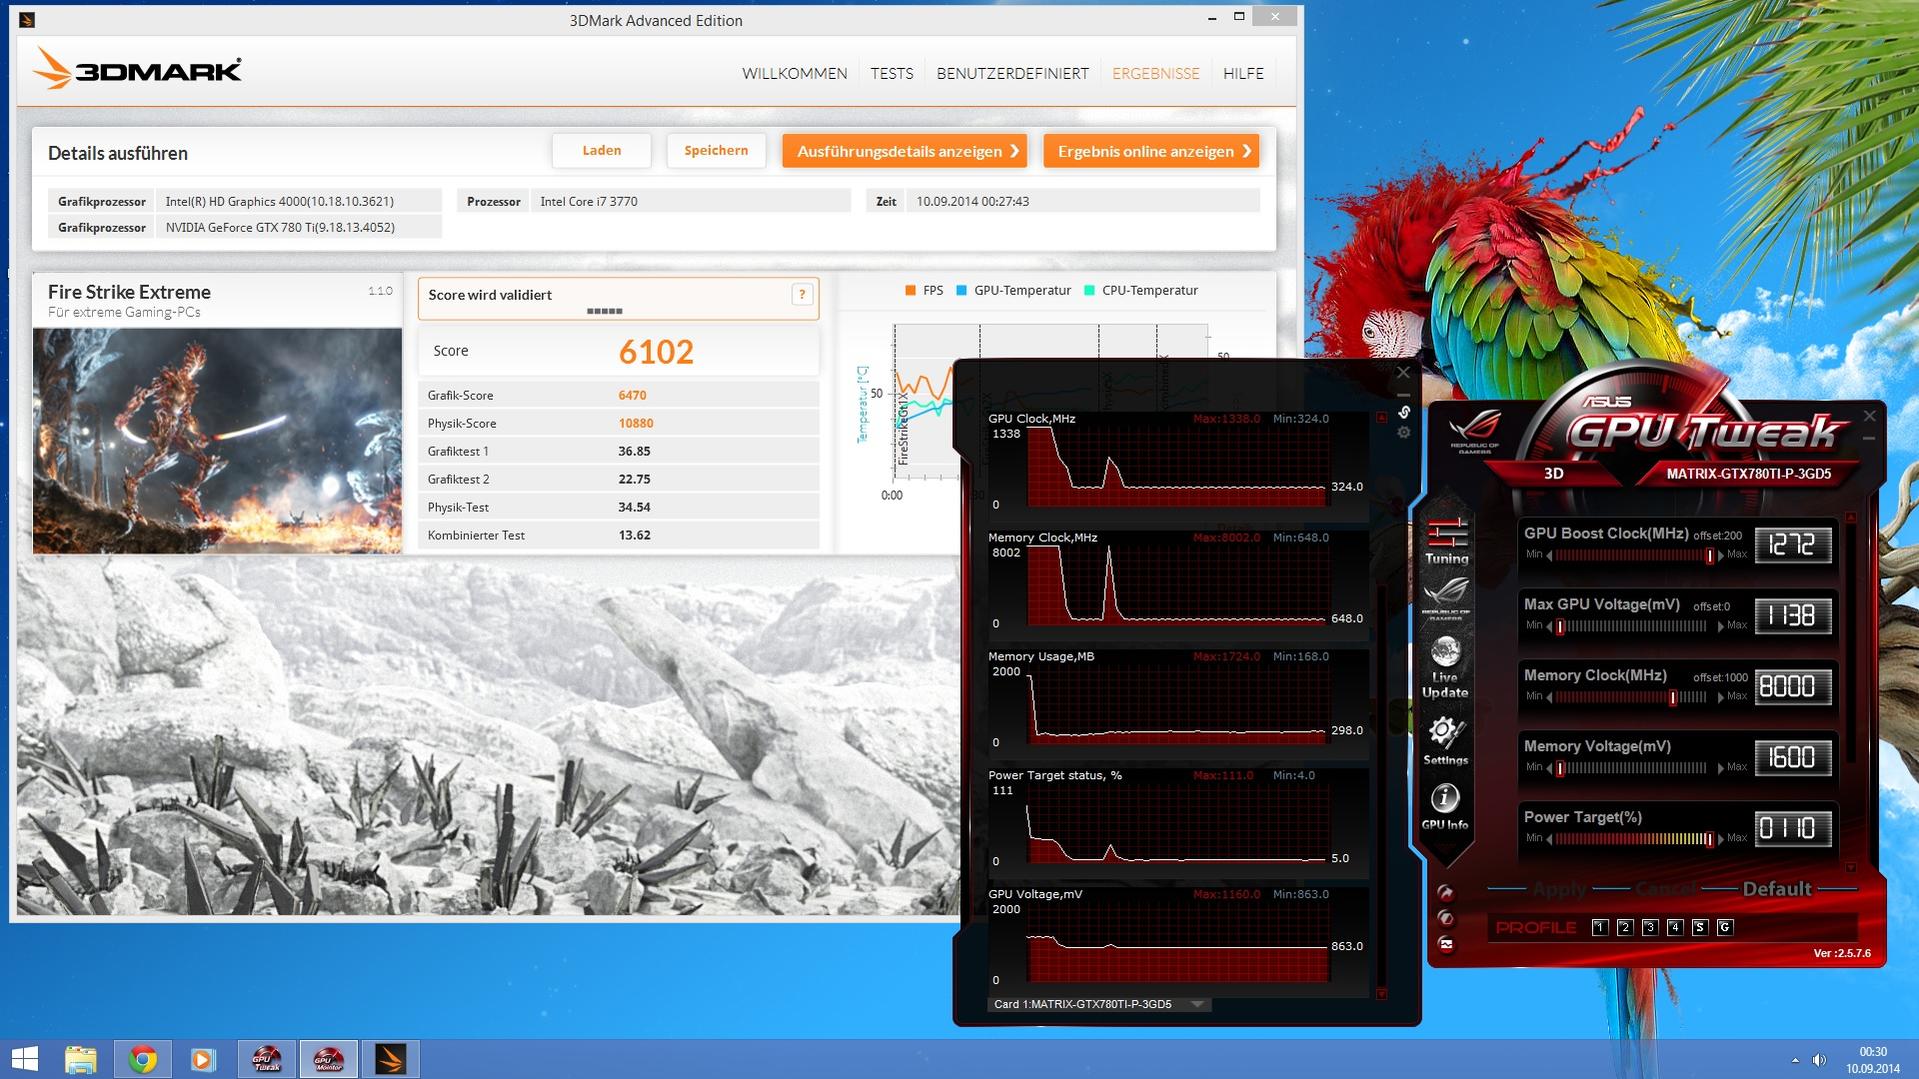
Task: Open TESTS tab in 3DMark
Action: tap(891, 73)
